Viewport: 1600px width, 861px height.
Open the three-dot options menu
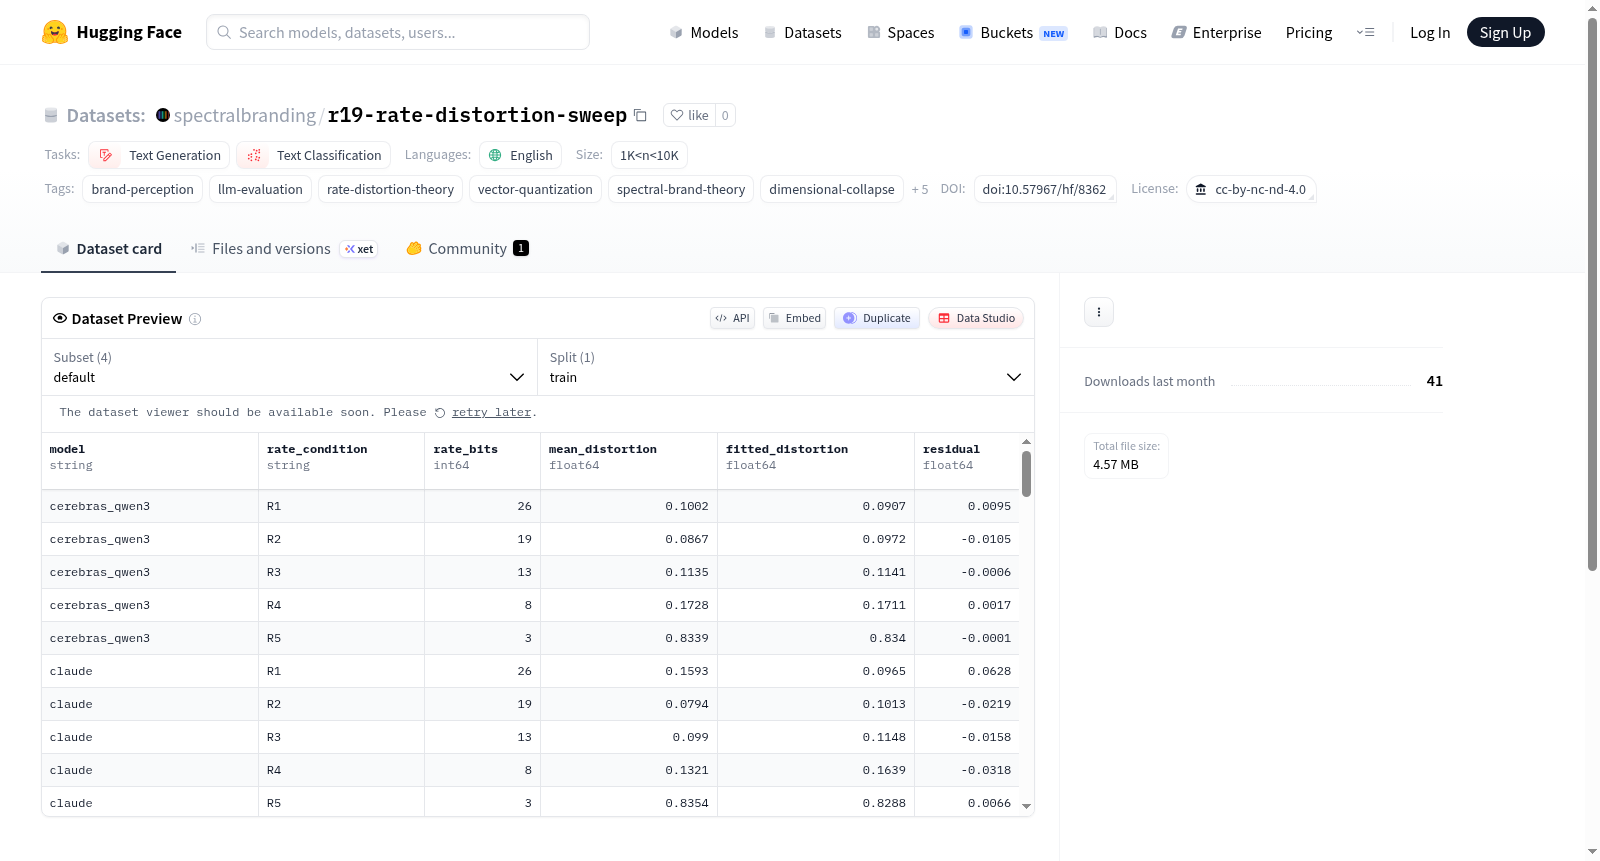point(1099,312)
